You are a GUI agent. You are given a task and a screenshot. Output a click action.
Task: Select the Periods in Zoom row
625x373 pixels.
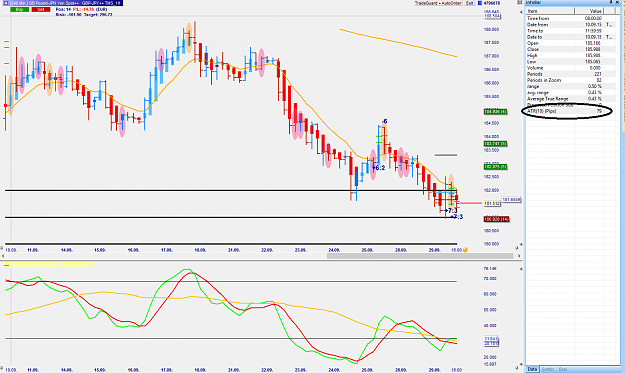pyautogui.click(x=570, y=80)
